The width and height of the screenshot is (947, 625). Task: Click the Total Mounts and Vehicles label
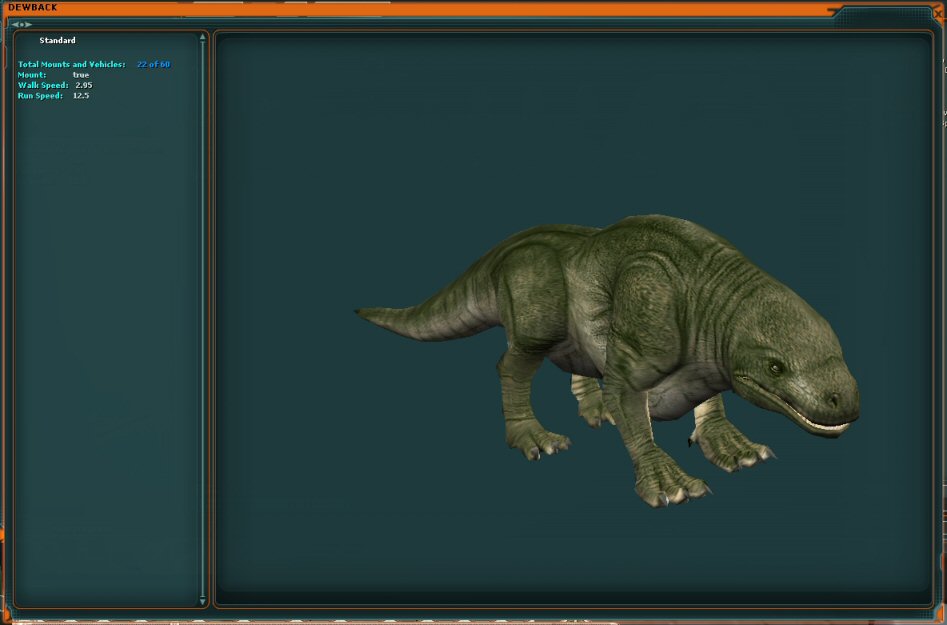point(72,65)
